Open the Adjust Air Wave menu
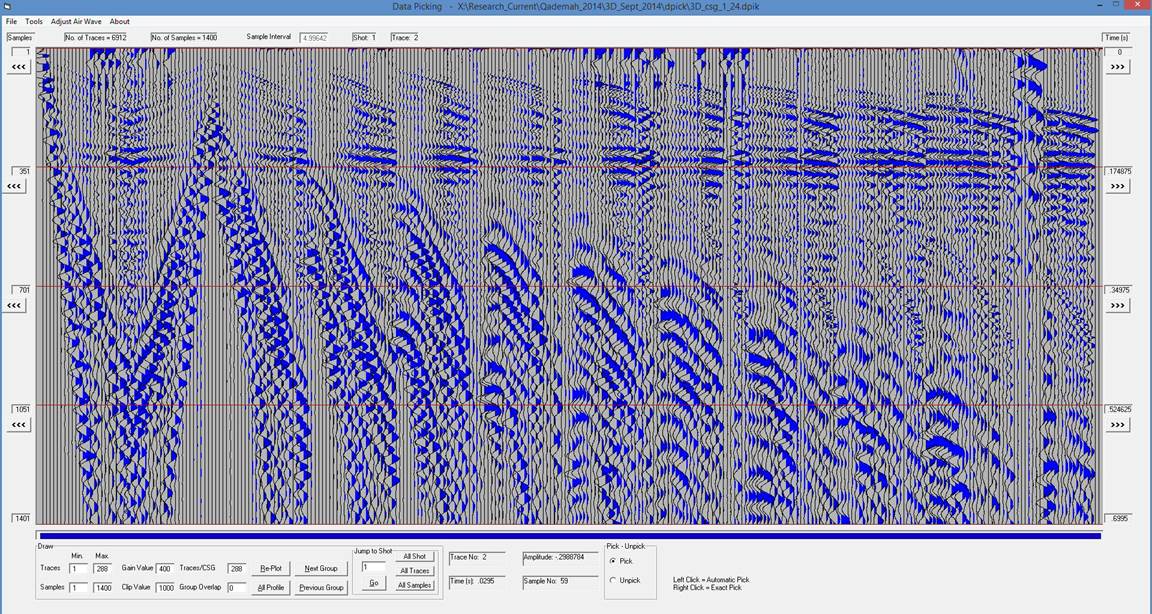The width and height of the screenshot is (1152, 614). click(76, 21)
